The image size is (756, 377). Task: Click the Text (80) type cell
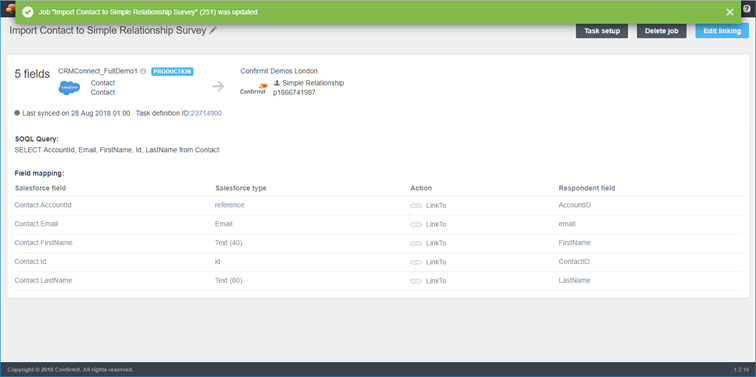click(229, 280)
